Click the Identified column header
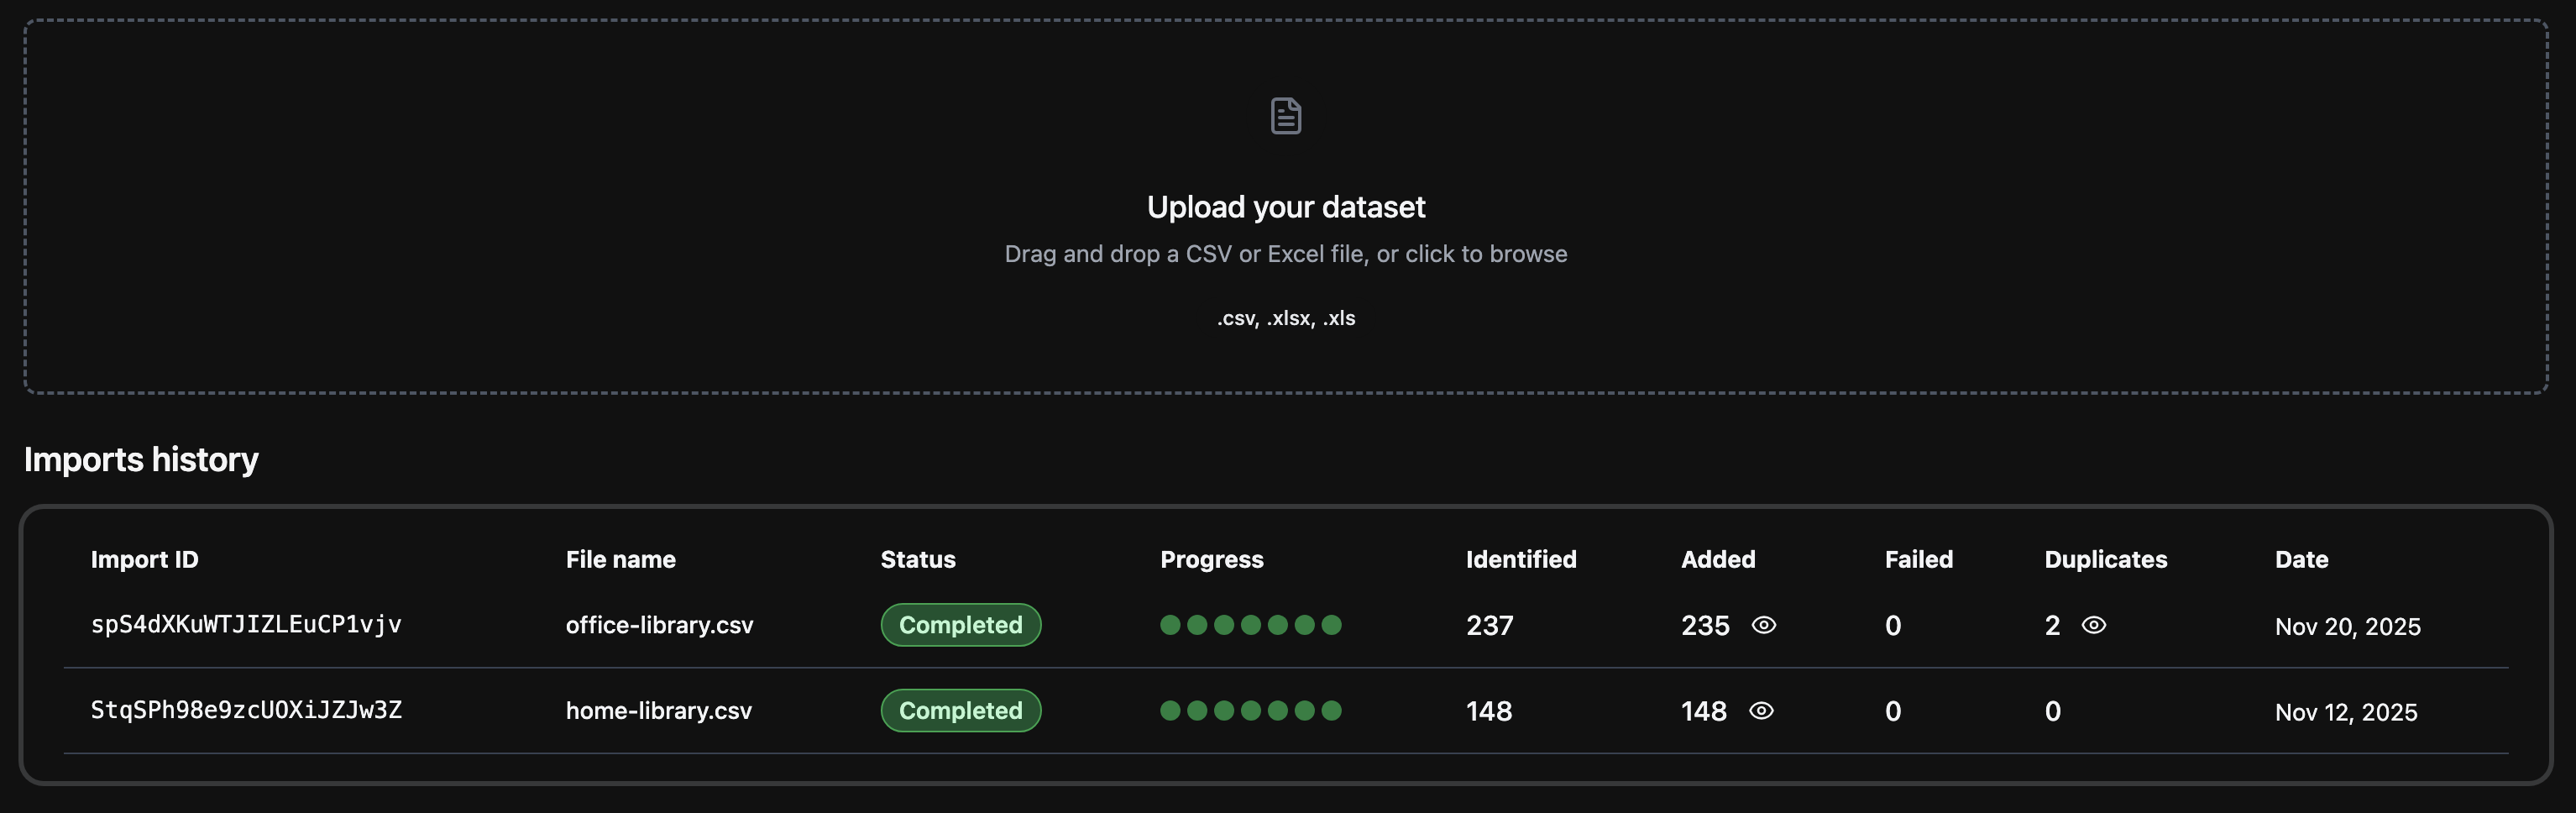 pyautogui.click(x=1520, y=559)
